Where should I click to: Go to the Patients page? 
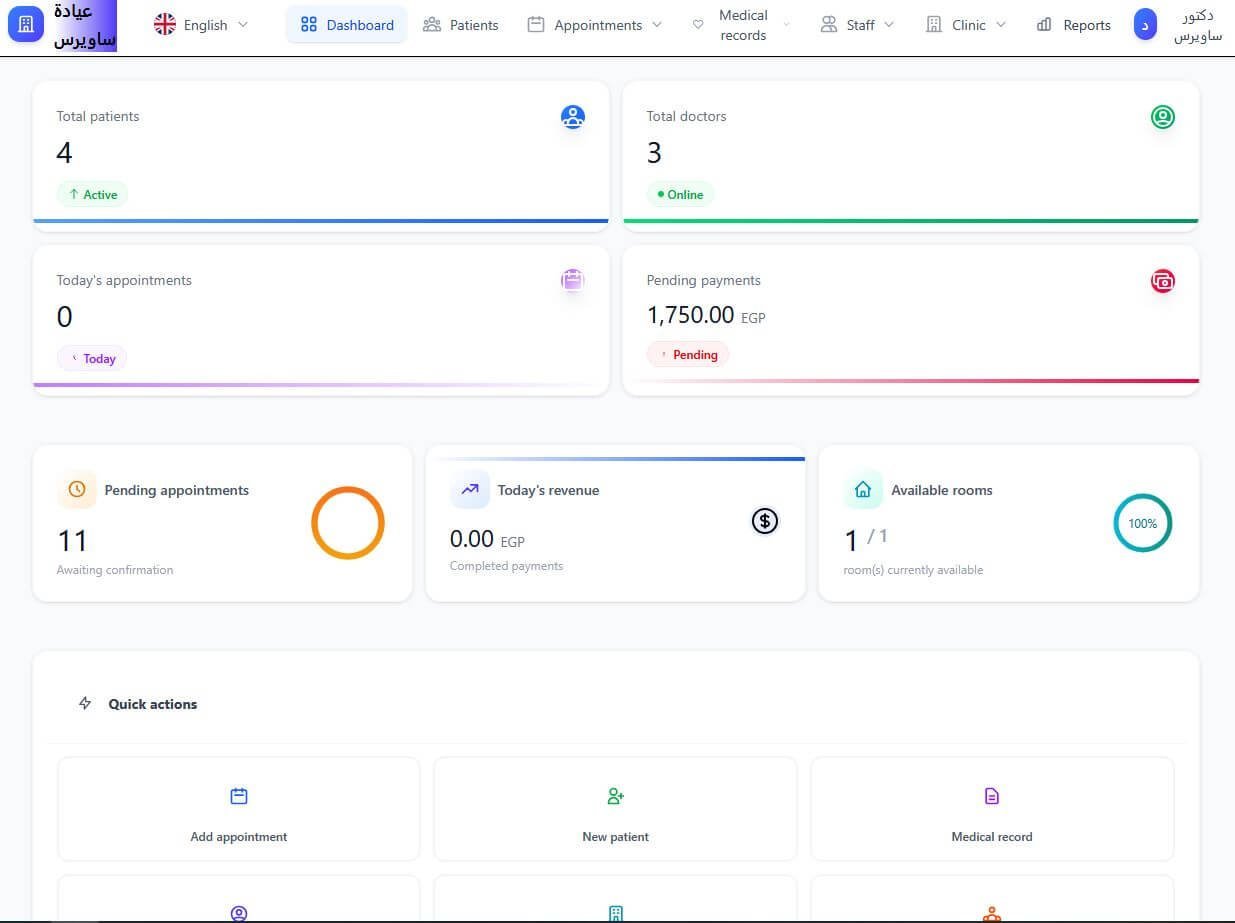pyautogui.click(x=461, y=25)
